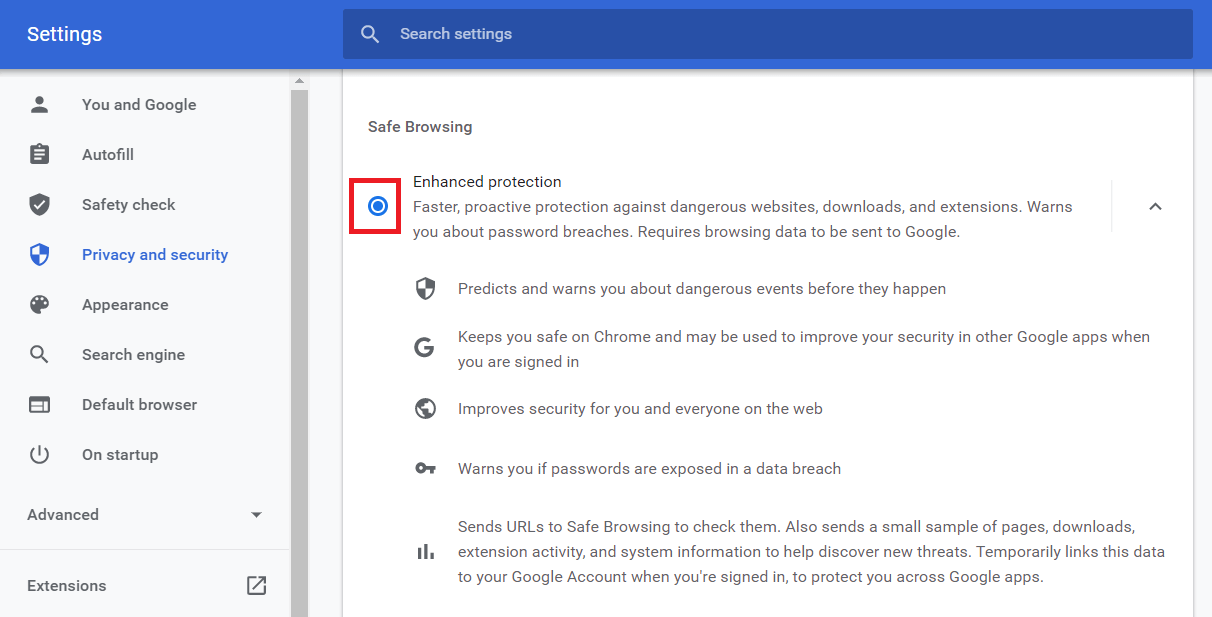Screen dimensions: 1212x617
Task: Click the magnifier icon in the search bar
Action: (370, 34)
